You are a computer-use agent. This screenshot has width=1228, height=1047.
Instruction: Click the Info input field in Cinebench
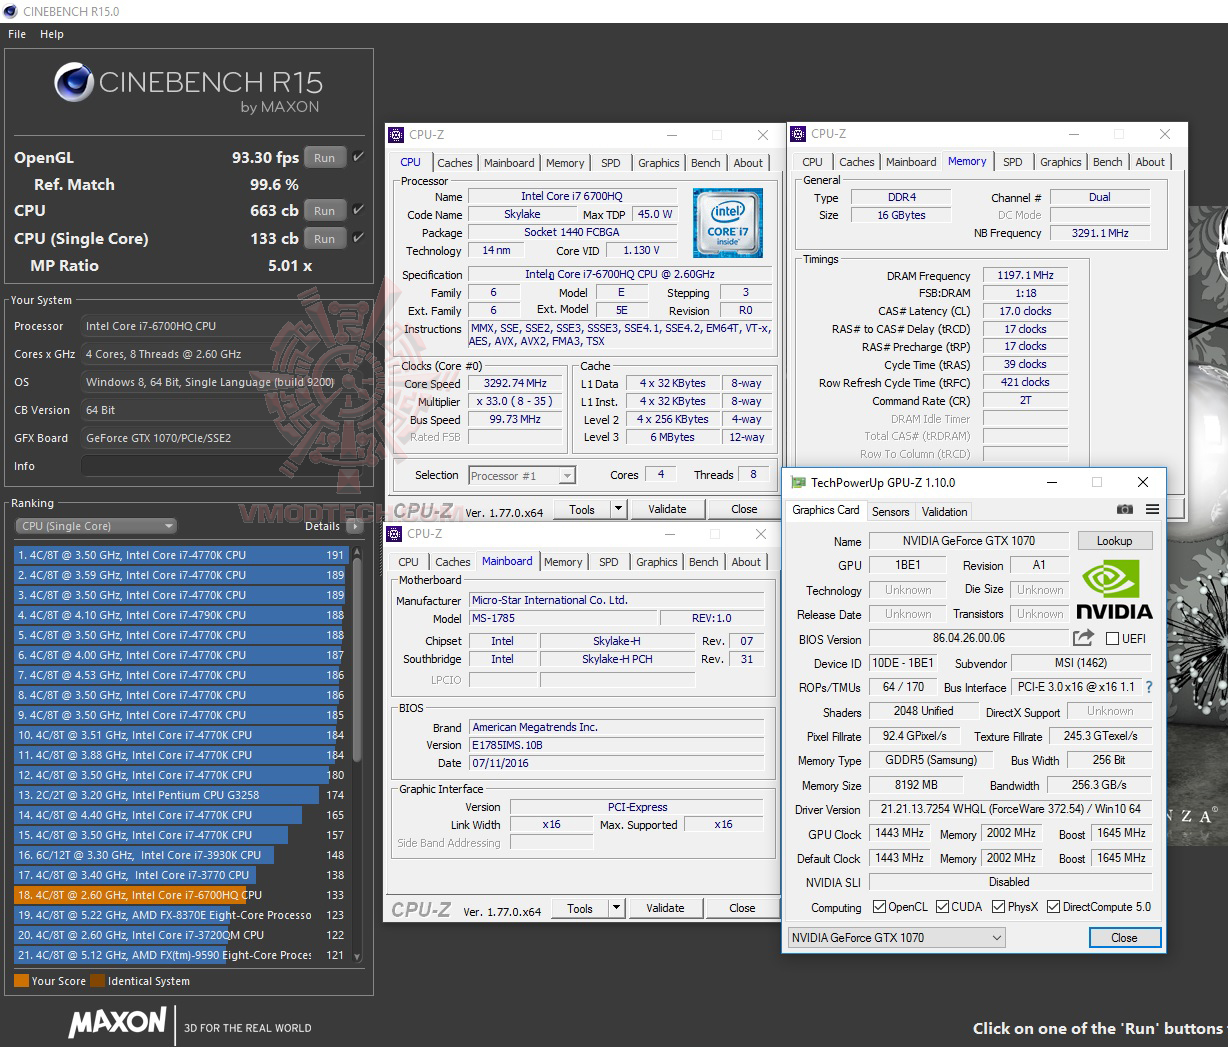[222, 466]
